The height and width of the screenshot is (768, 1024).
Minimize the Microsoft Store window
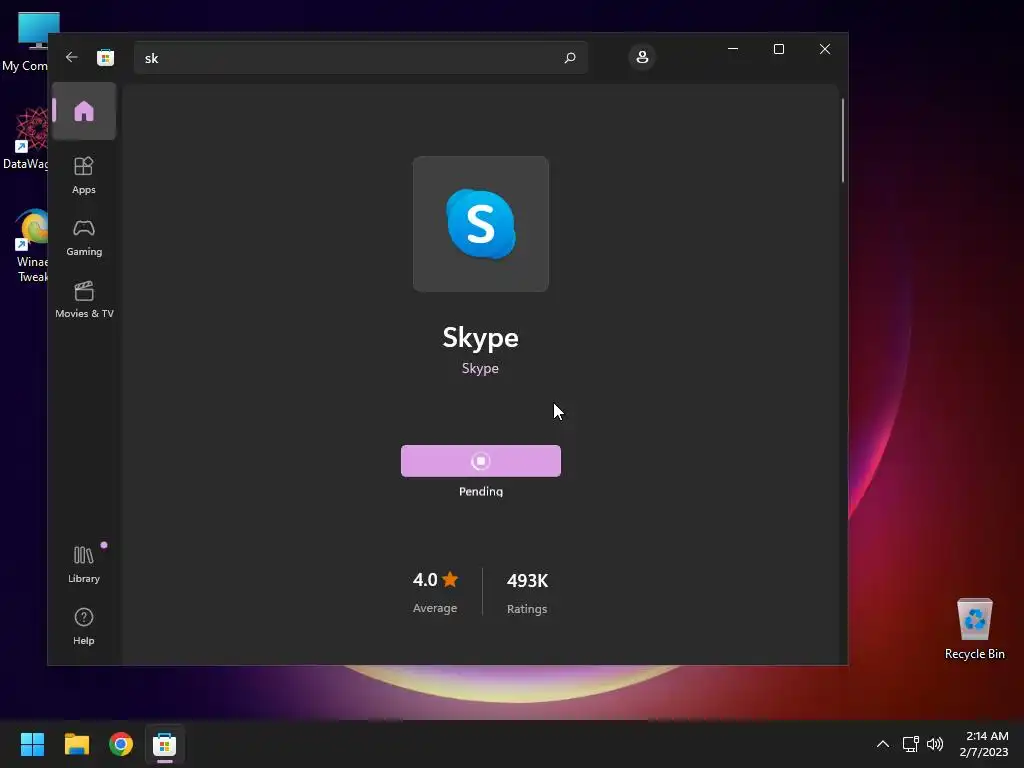[x=733, y=49]
